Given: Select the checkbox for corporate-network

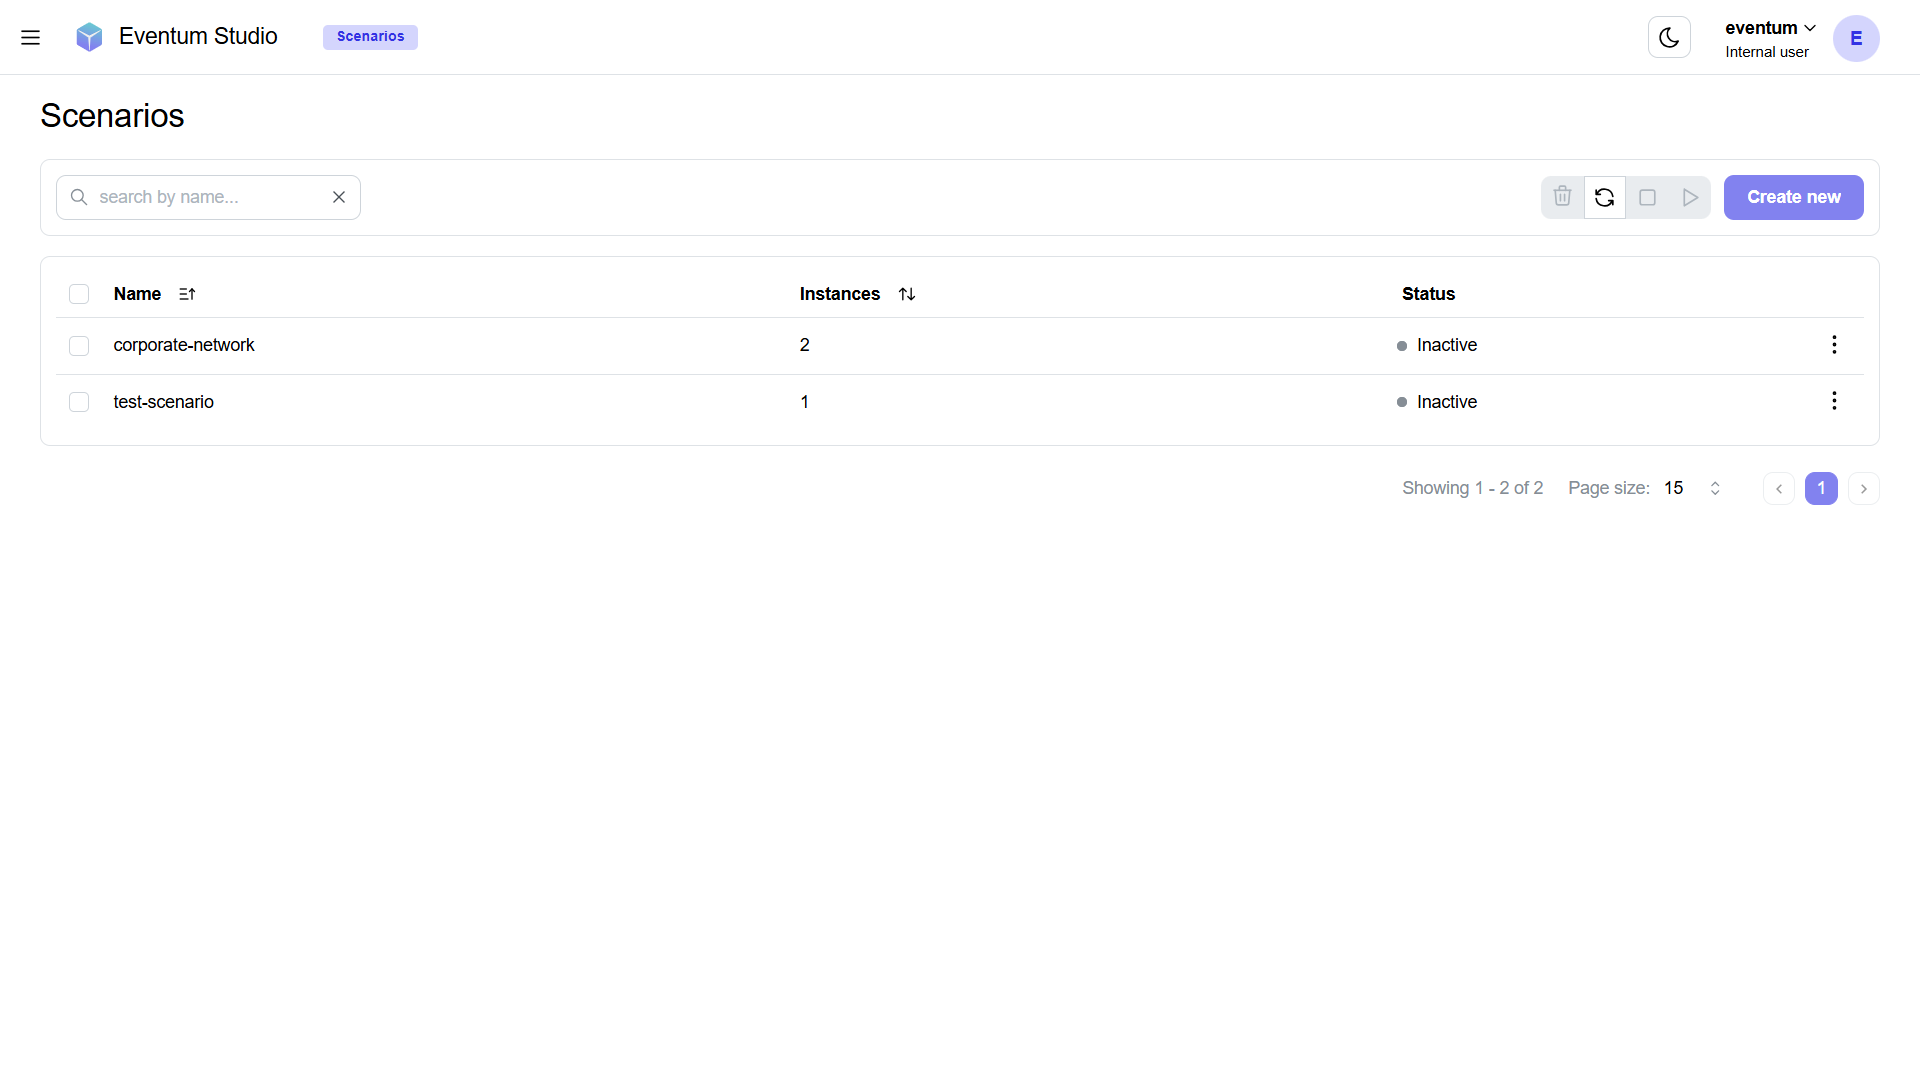Looking at the screenshot, I should pos(78,345).
